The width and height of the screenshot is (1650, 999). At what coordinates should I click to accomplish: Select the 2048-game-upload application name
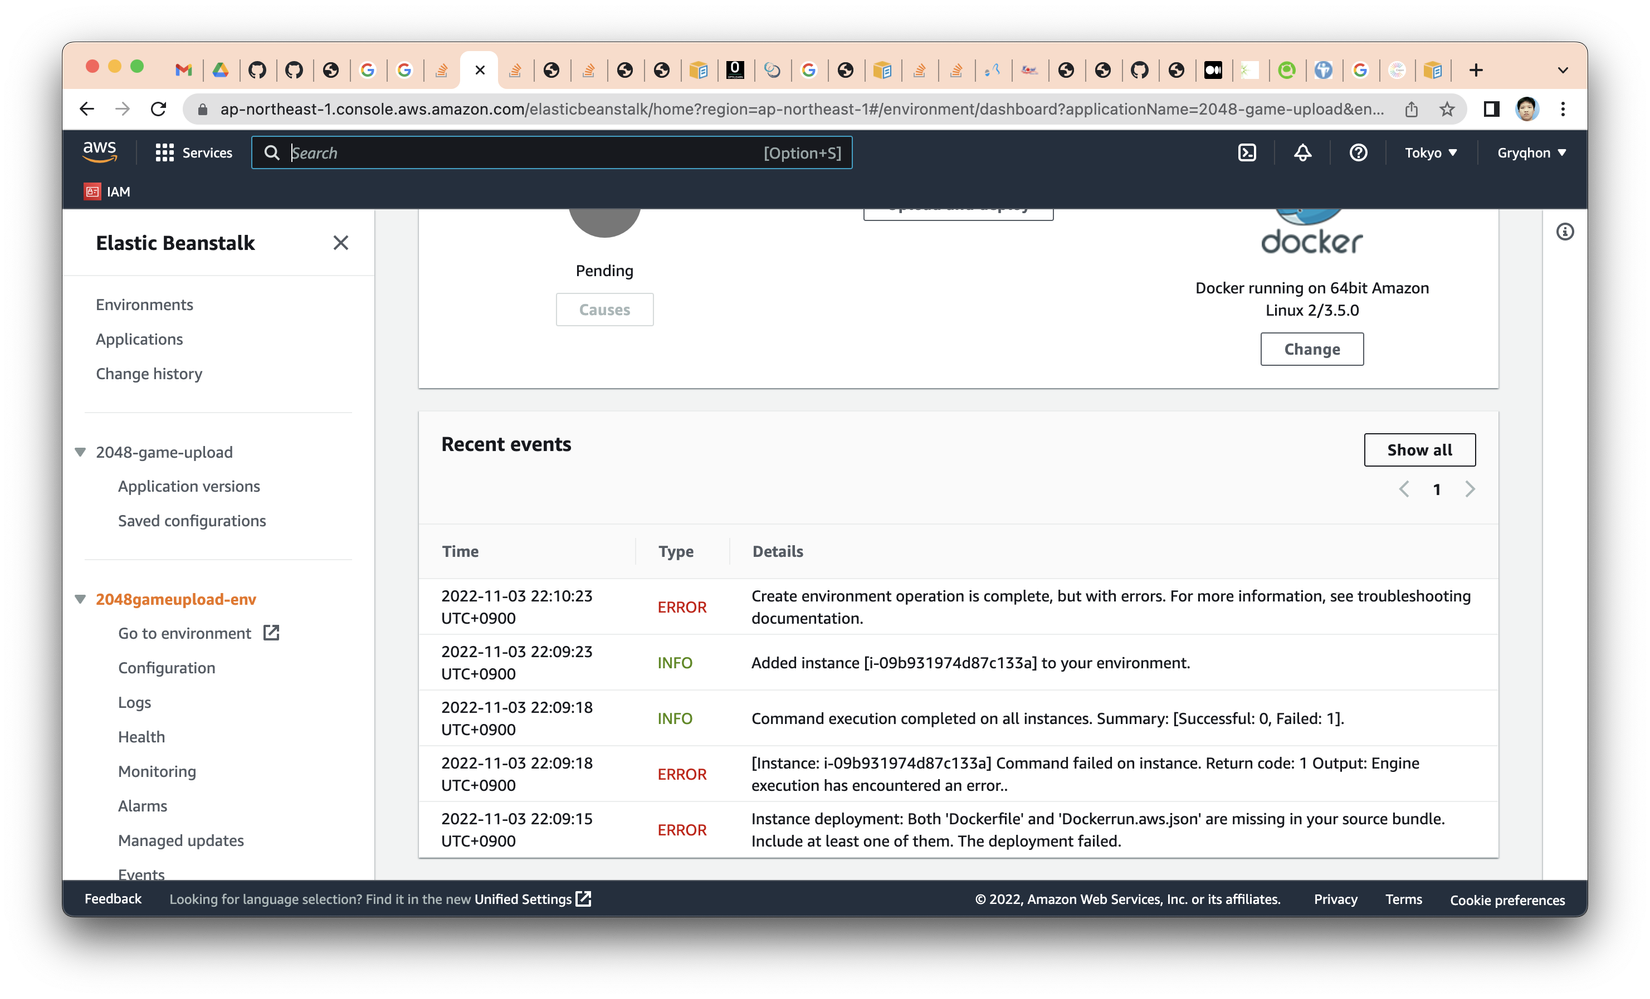[164, 452]
